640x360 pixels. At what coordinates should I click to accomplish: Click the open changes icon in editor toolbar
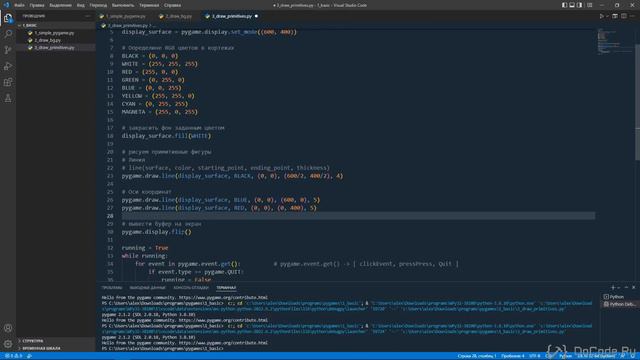615,16
